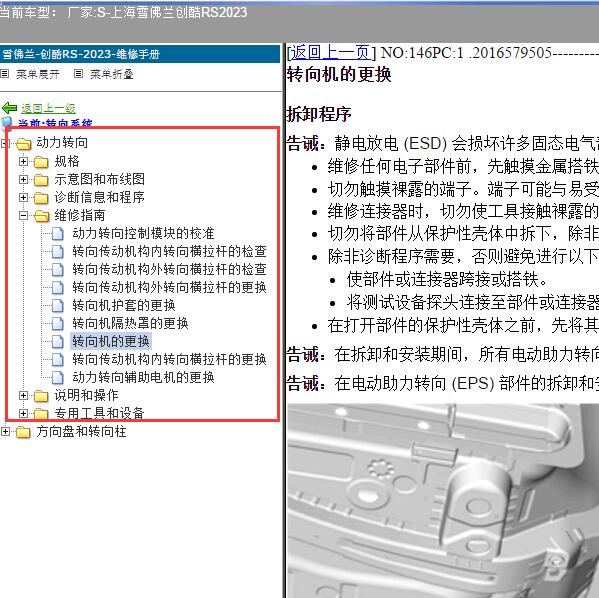Select the 维修指南 folder label
599x598 pixels.
coord(80,216)
